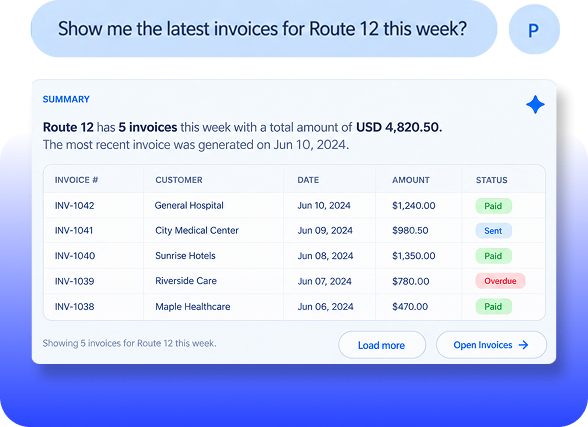Select invoice number INV-1040
Viewport: 588px width, 427px height.
coord(75,256)
